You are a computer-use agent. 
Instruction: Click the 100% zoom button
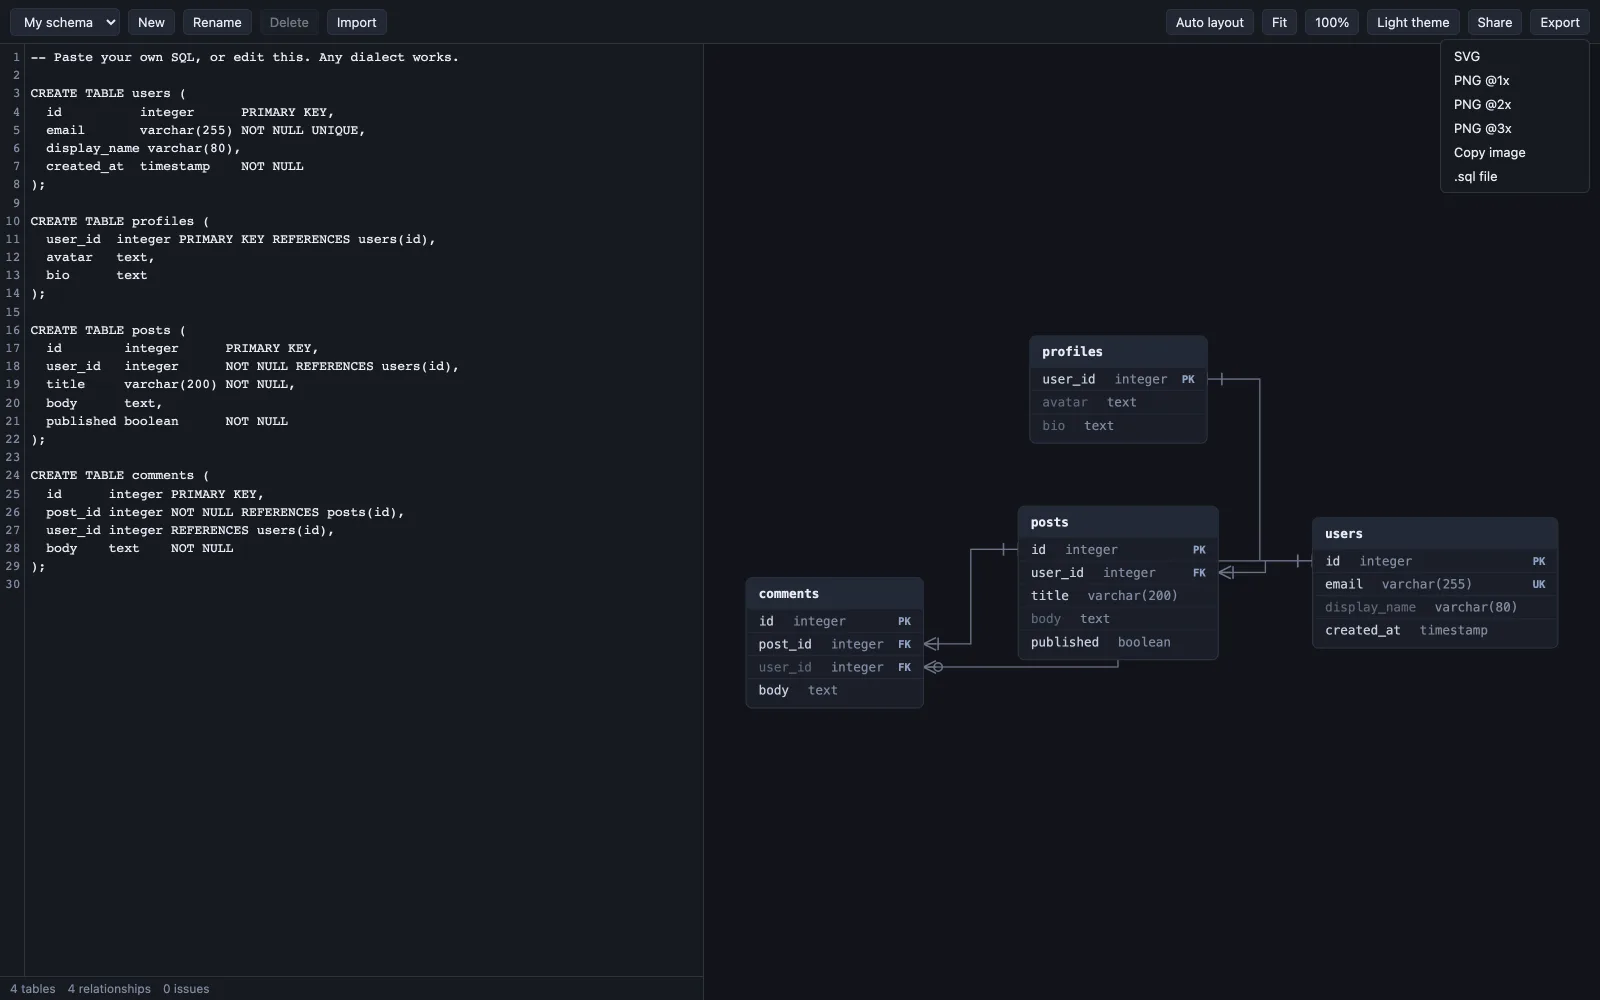pyautogui.click(x=1331, y=22)
